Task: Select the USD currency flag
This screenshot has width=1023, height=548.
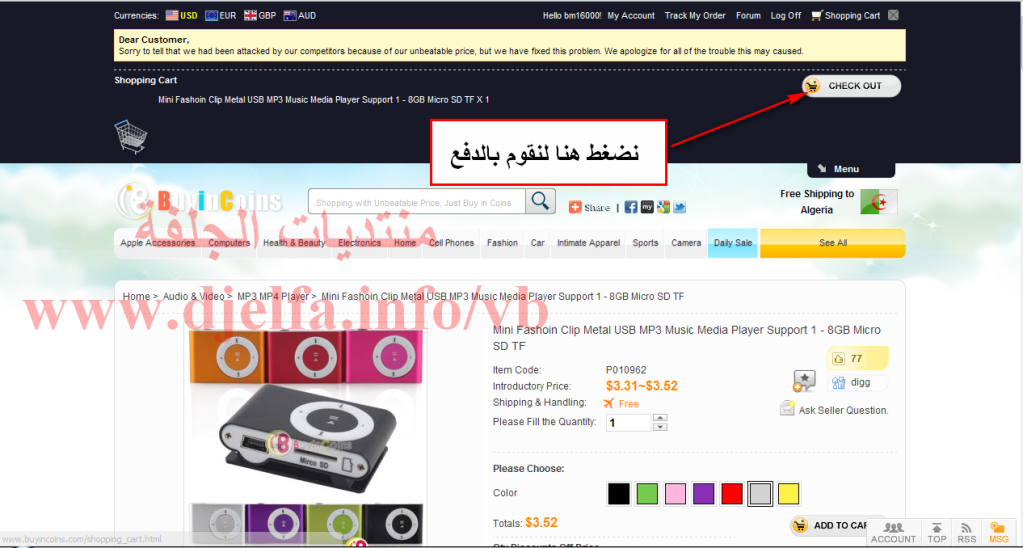Action: point(172,15)
